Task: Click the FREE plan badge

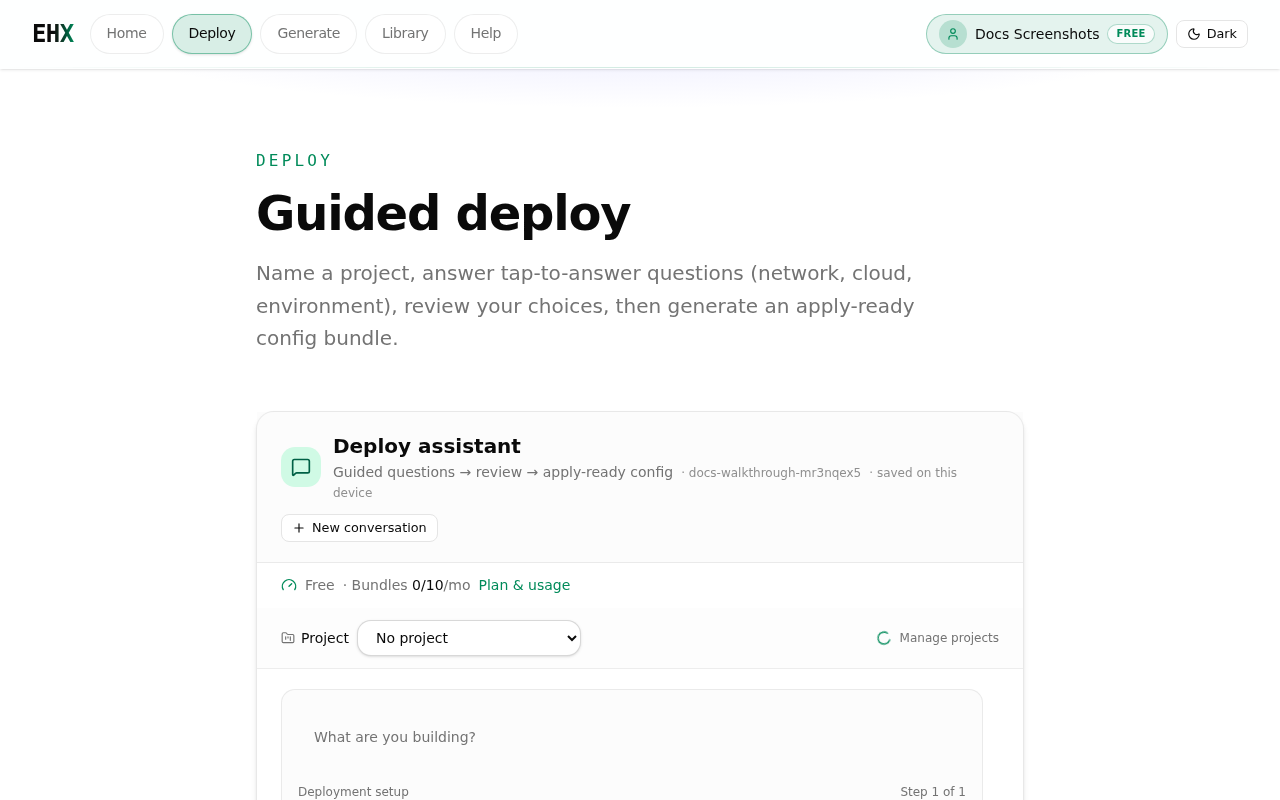Action: click(1131, 34)
